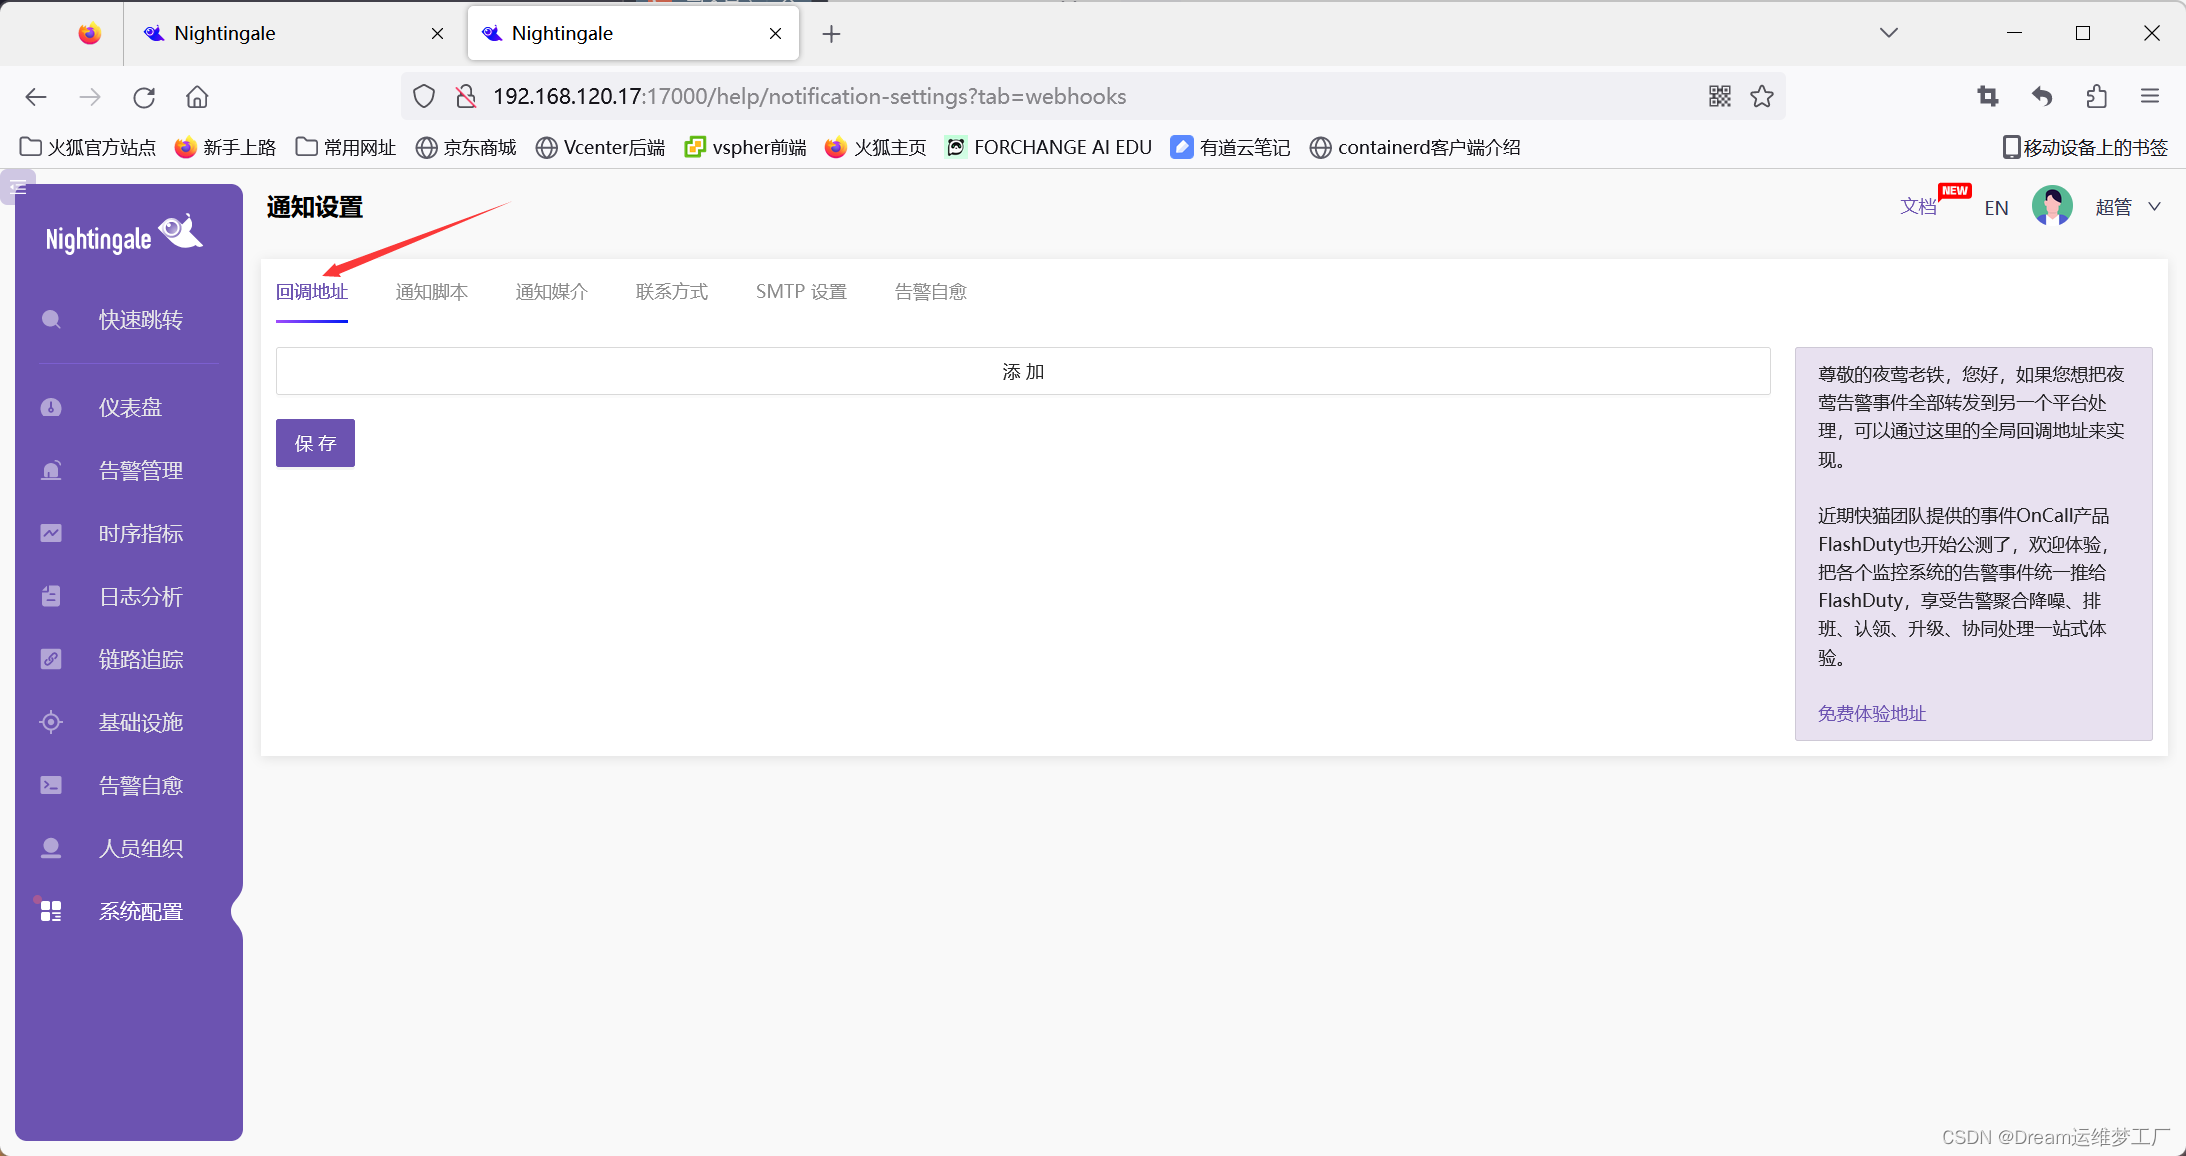Screen dimensions: 2186x1156
Task: Open Firefox list all tabs chevron
Action: tap(1888, 33)
